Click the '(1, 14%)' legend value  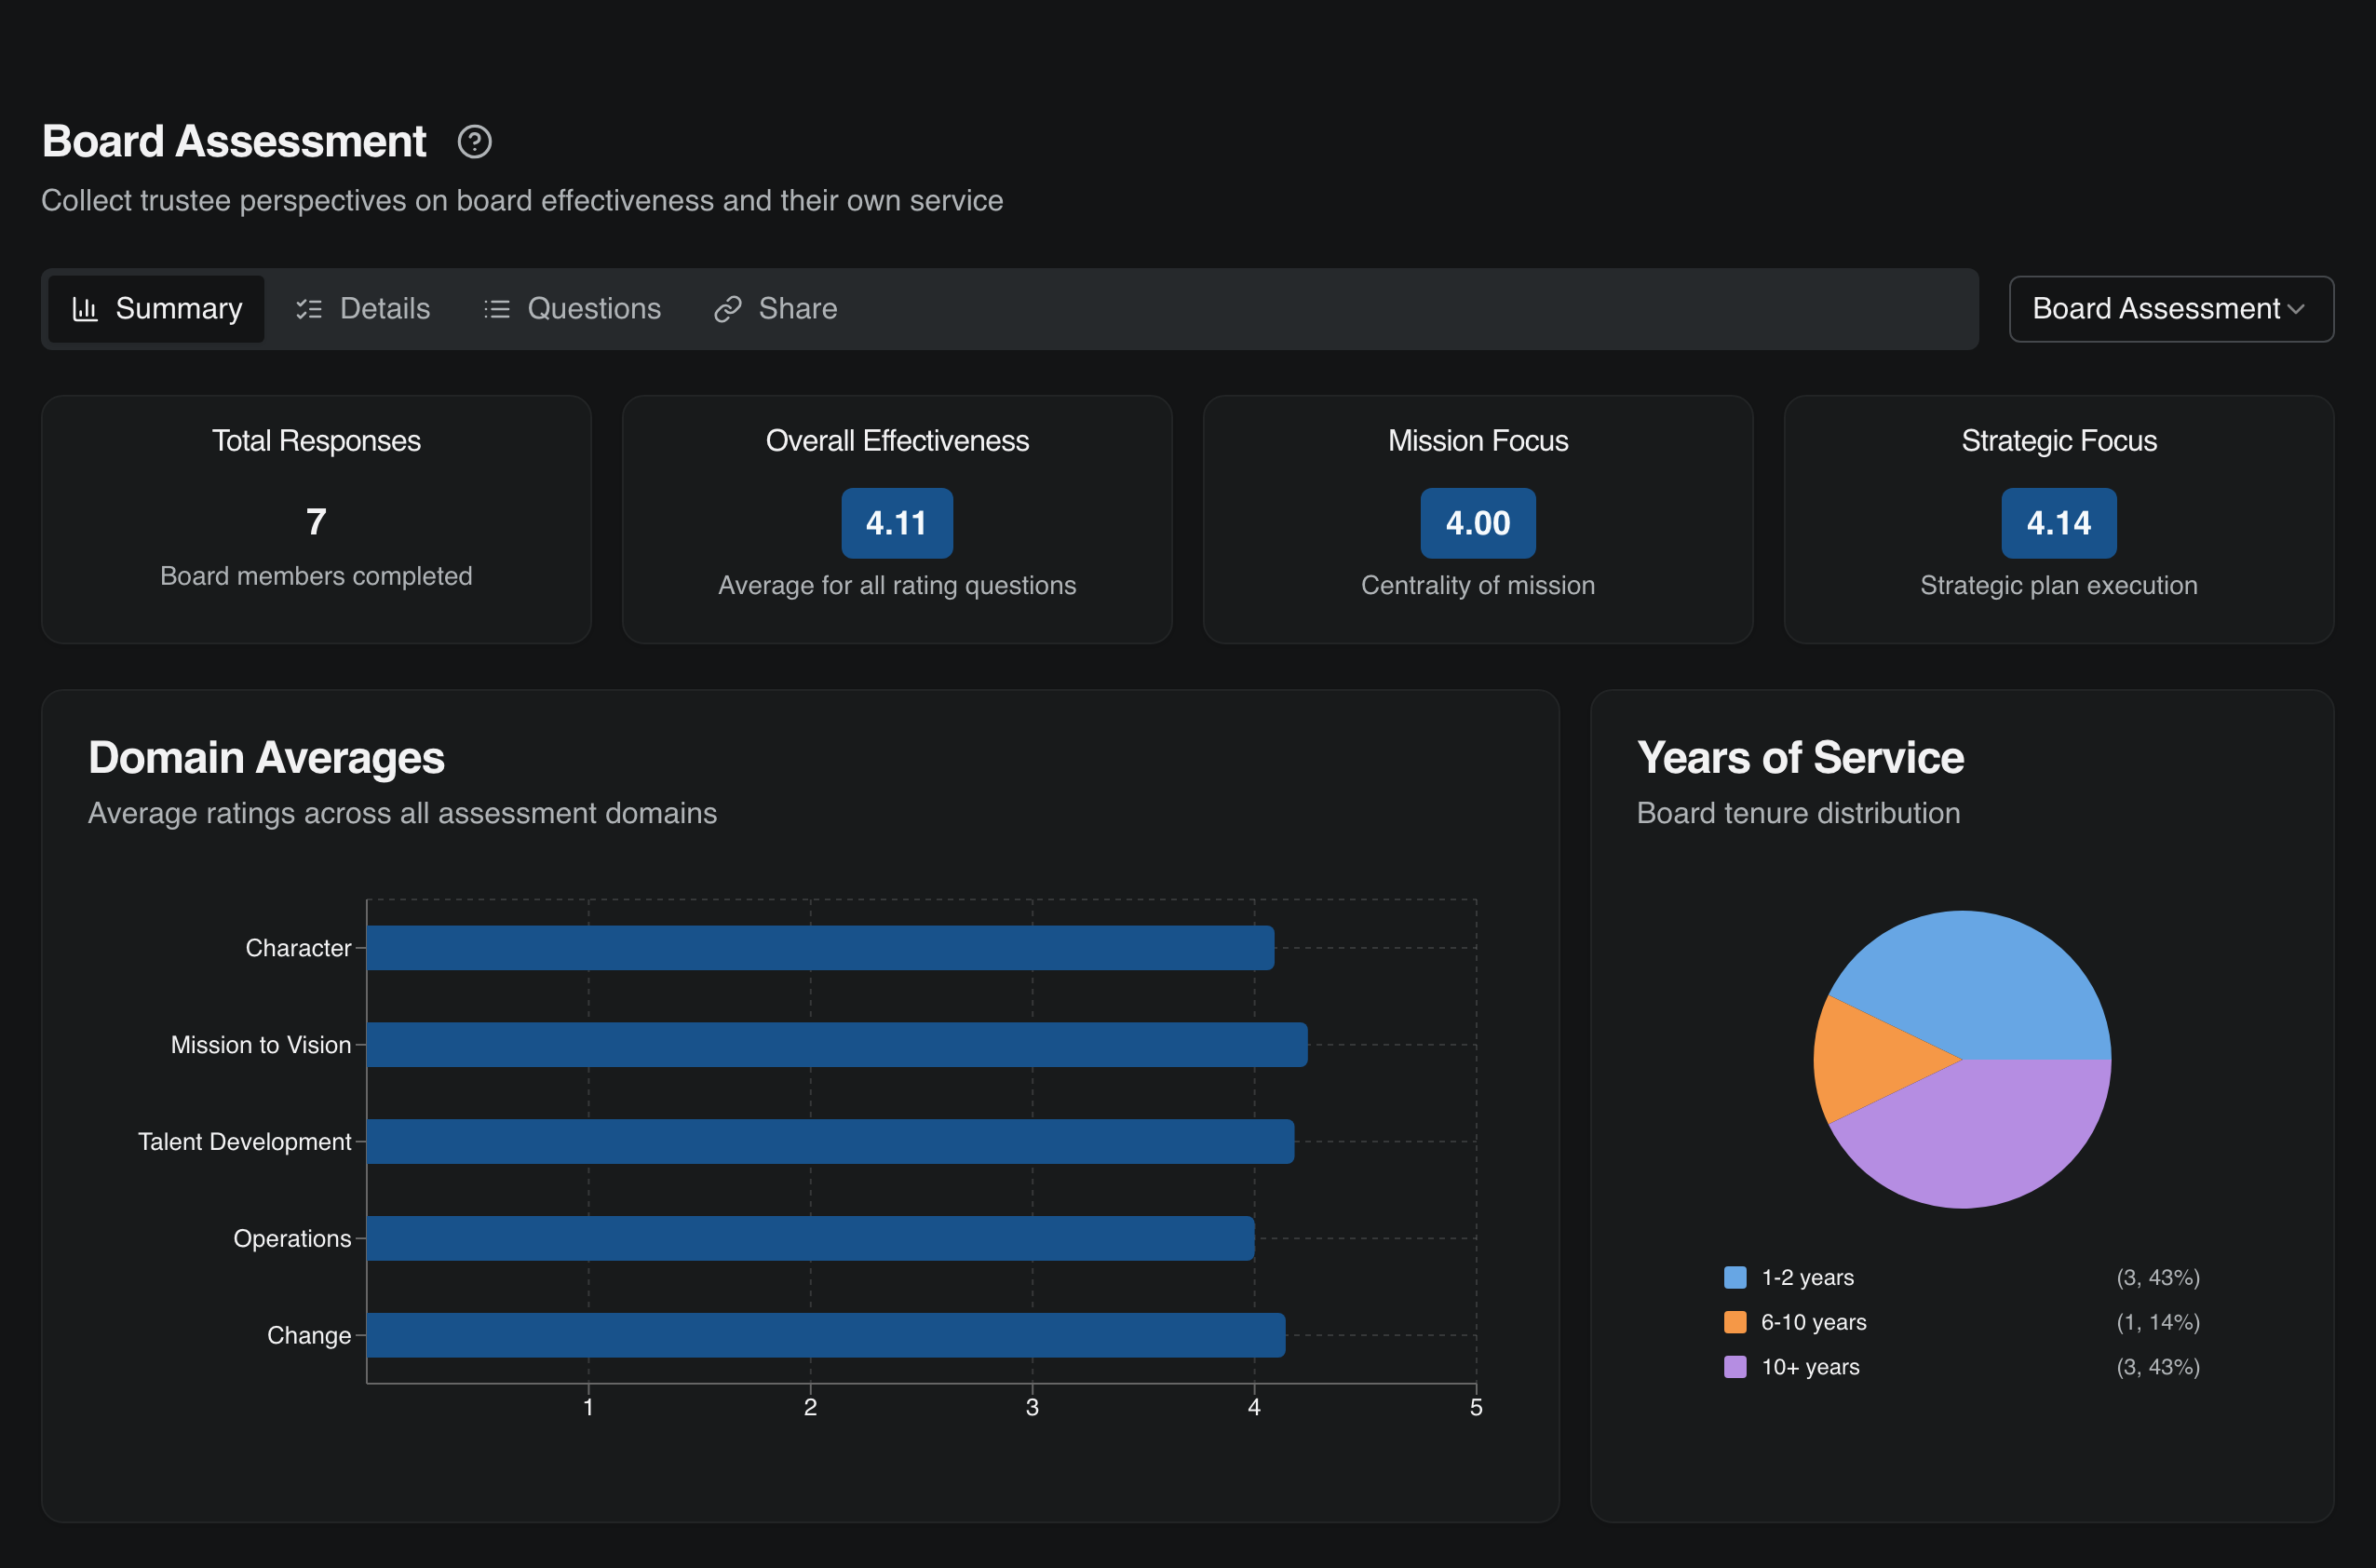click(2158, 1322)
